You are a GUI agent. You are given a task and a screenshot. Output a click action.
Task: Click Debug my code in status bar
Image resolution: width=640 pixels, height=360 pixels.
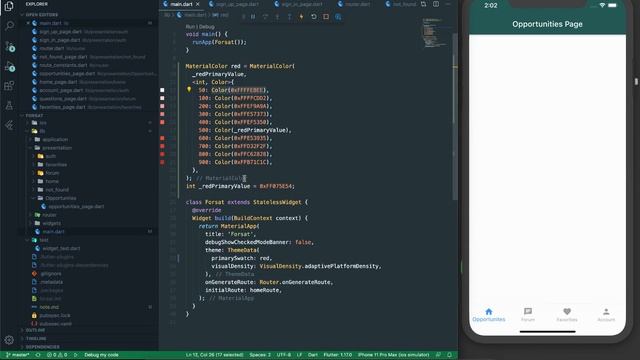coord(101,355)
